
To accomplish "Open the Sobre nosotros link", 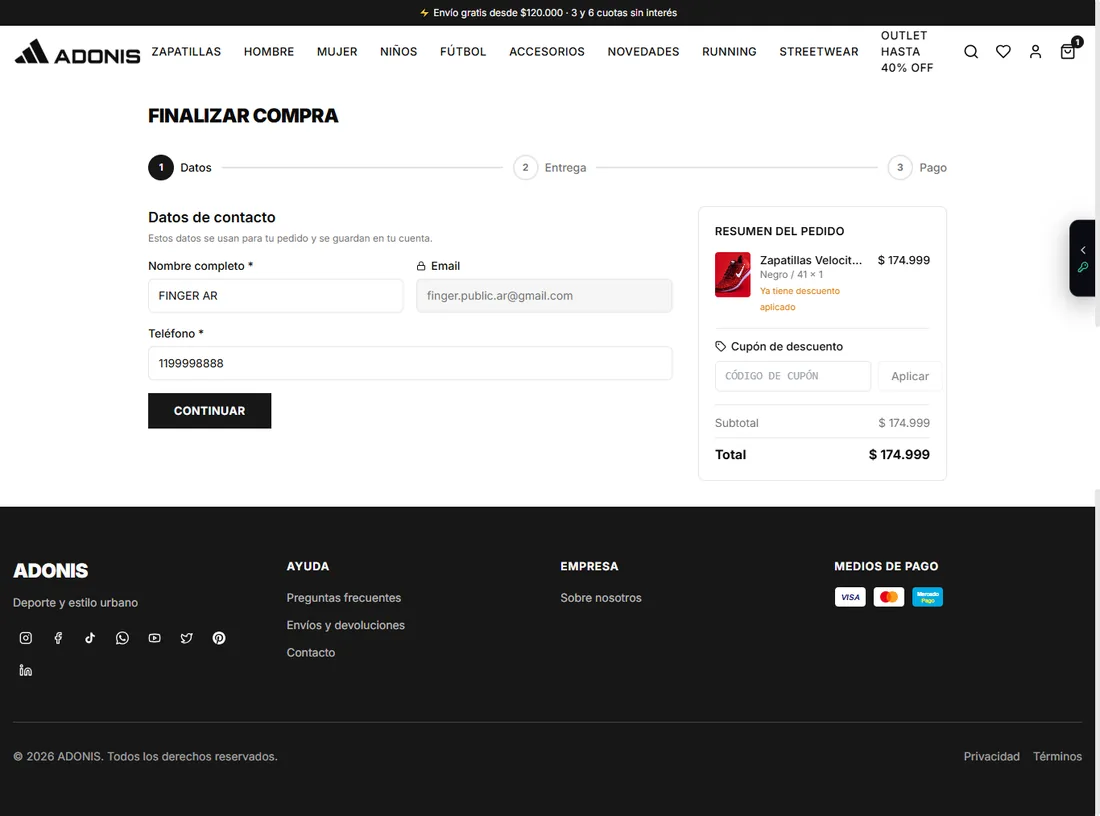I will (601, 598).
